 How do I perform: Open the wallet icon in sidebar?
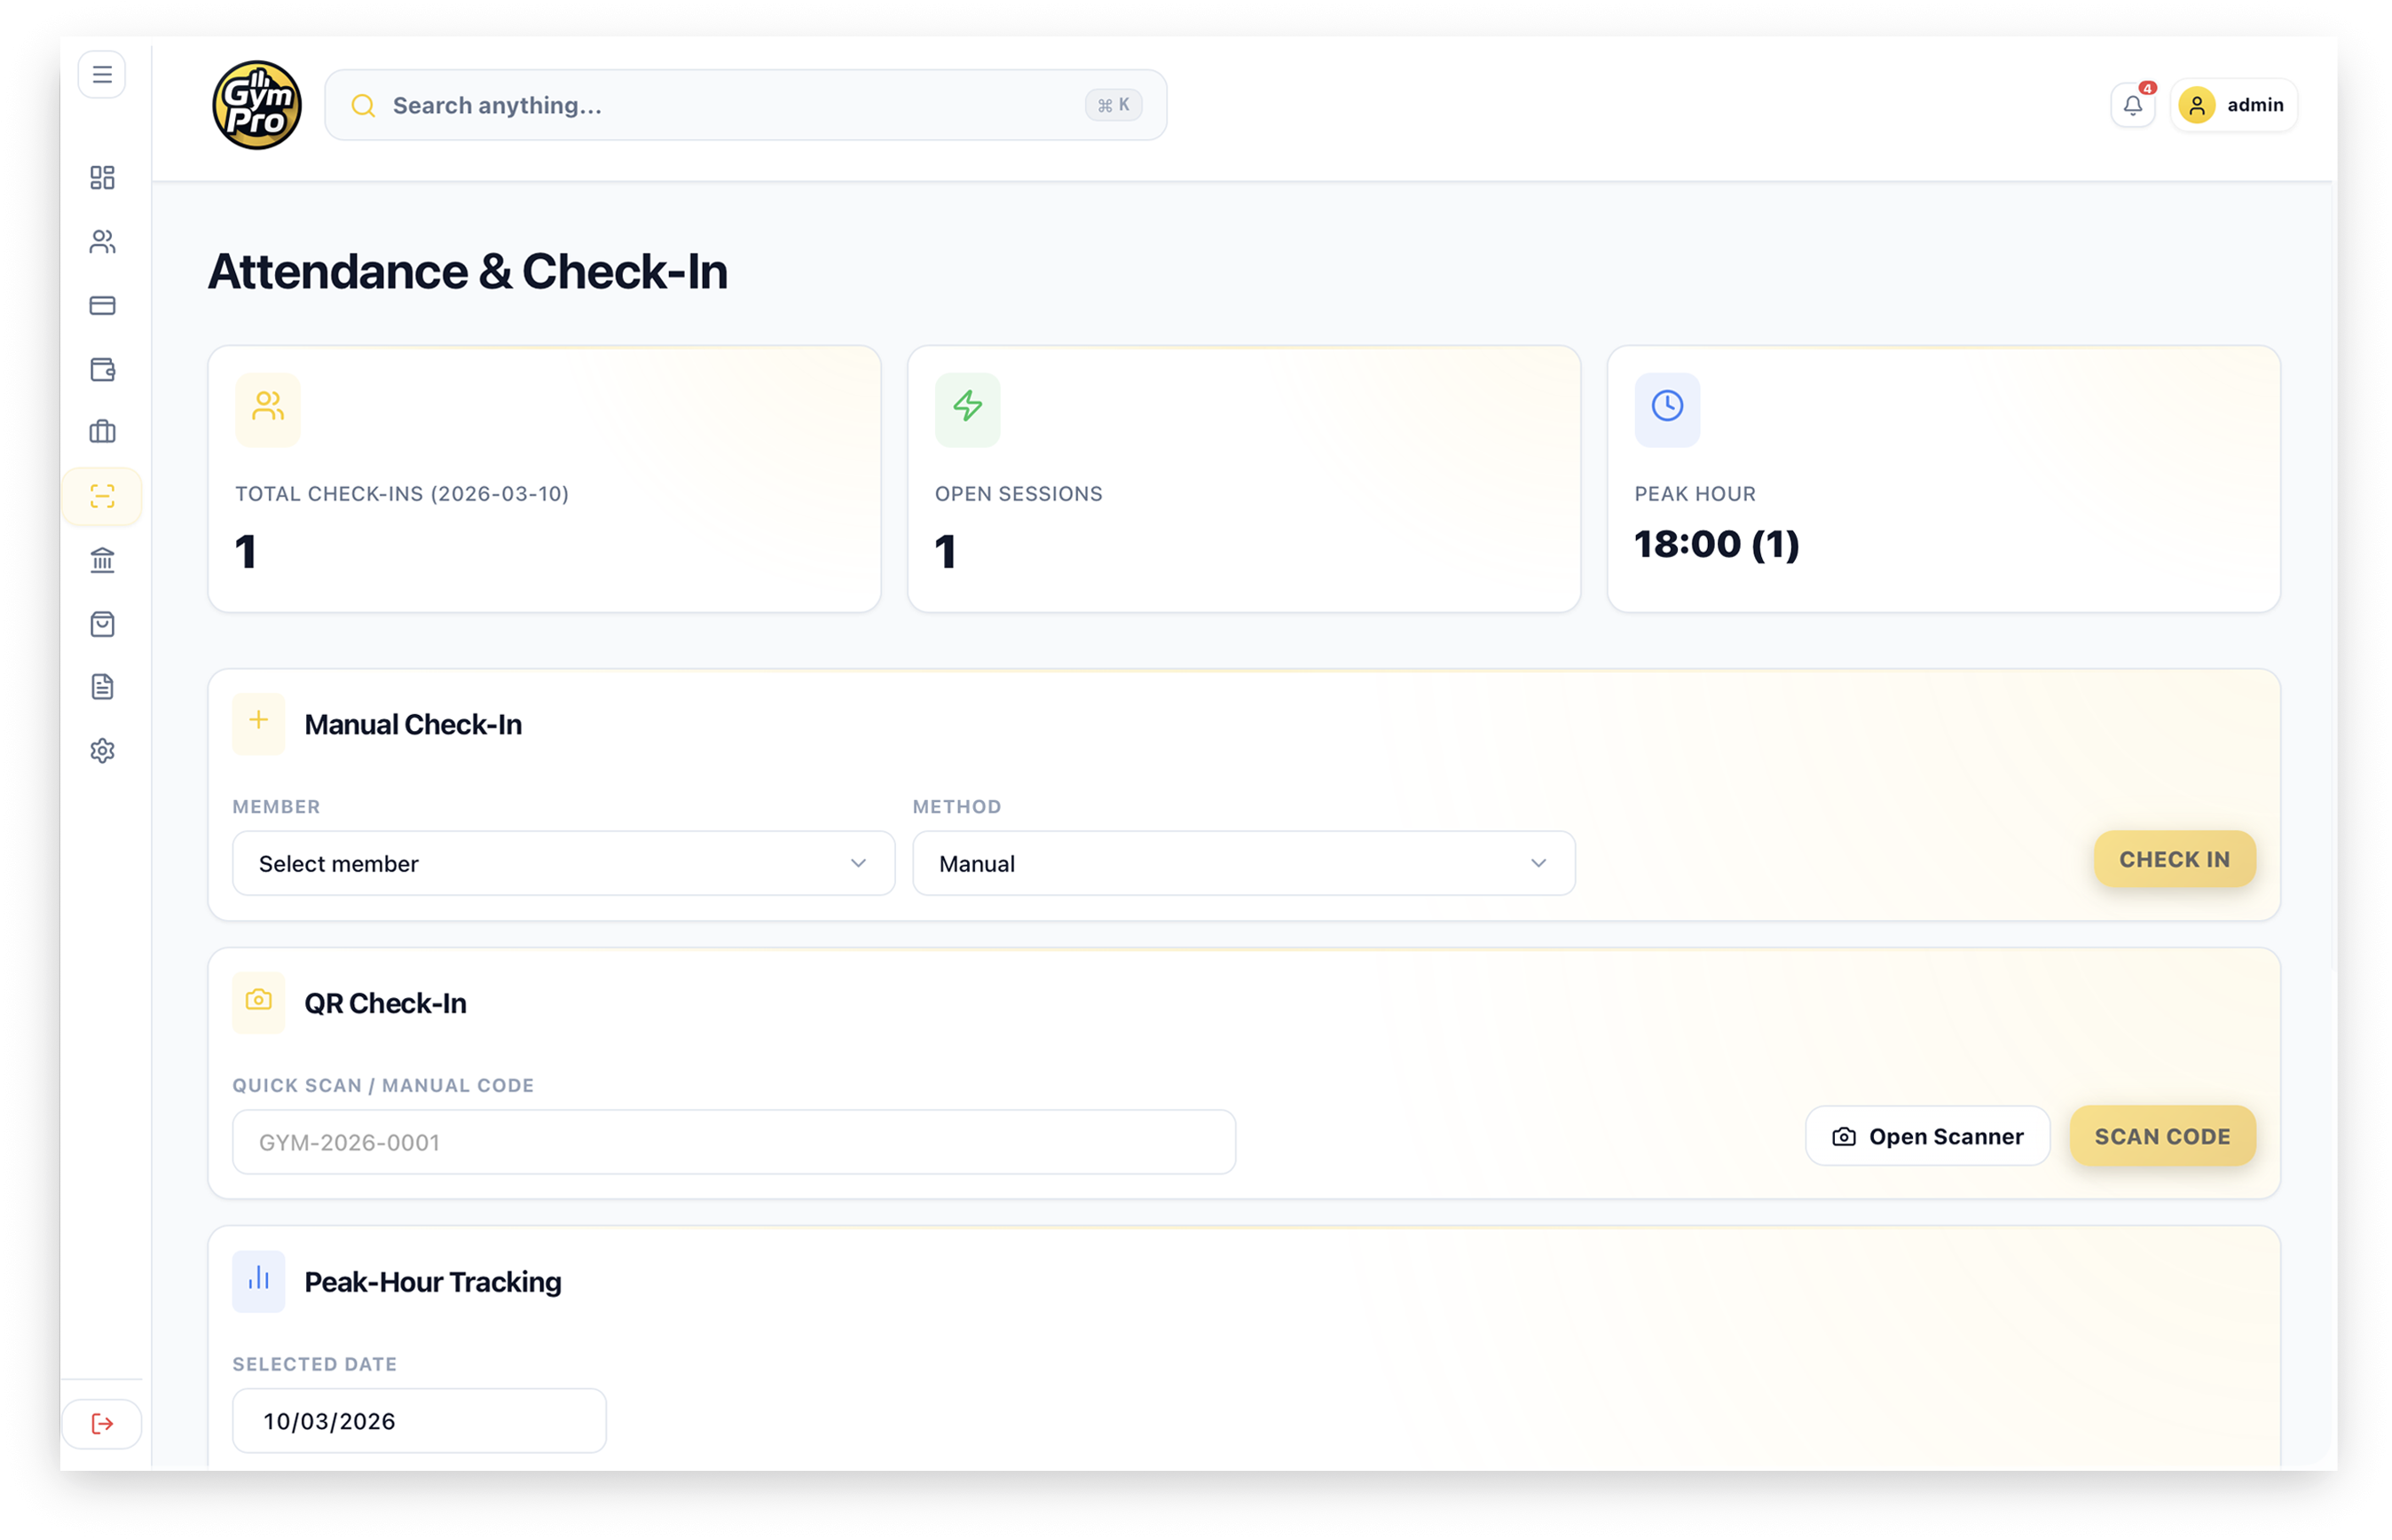coord(102,370)
